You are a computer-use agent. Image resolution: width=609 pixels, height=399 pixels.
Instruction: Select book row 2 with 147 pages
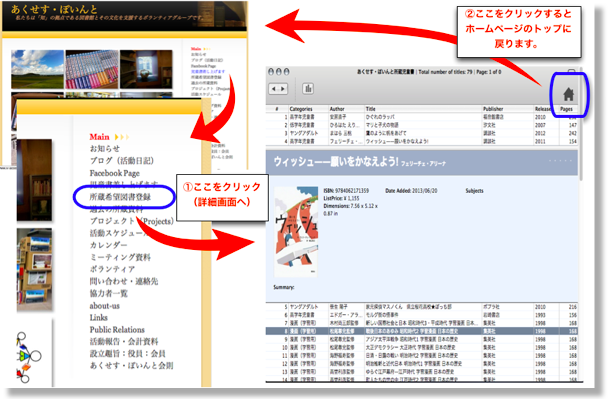point(422,125)
